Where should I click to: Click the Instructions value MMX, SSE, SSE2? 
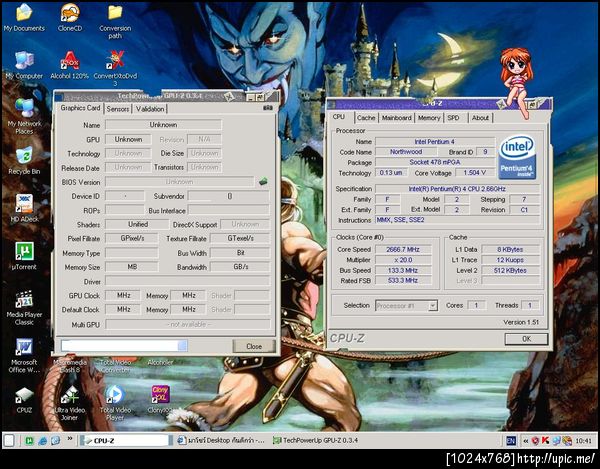(x=457, y=220)
